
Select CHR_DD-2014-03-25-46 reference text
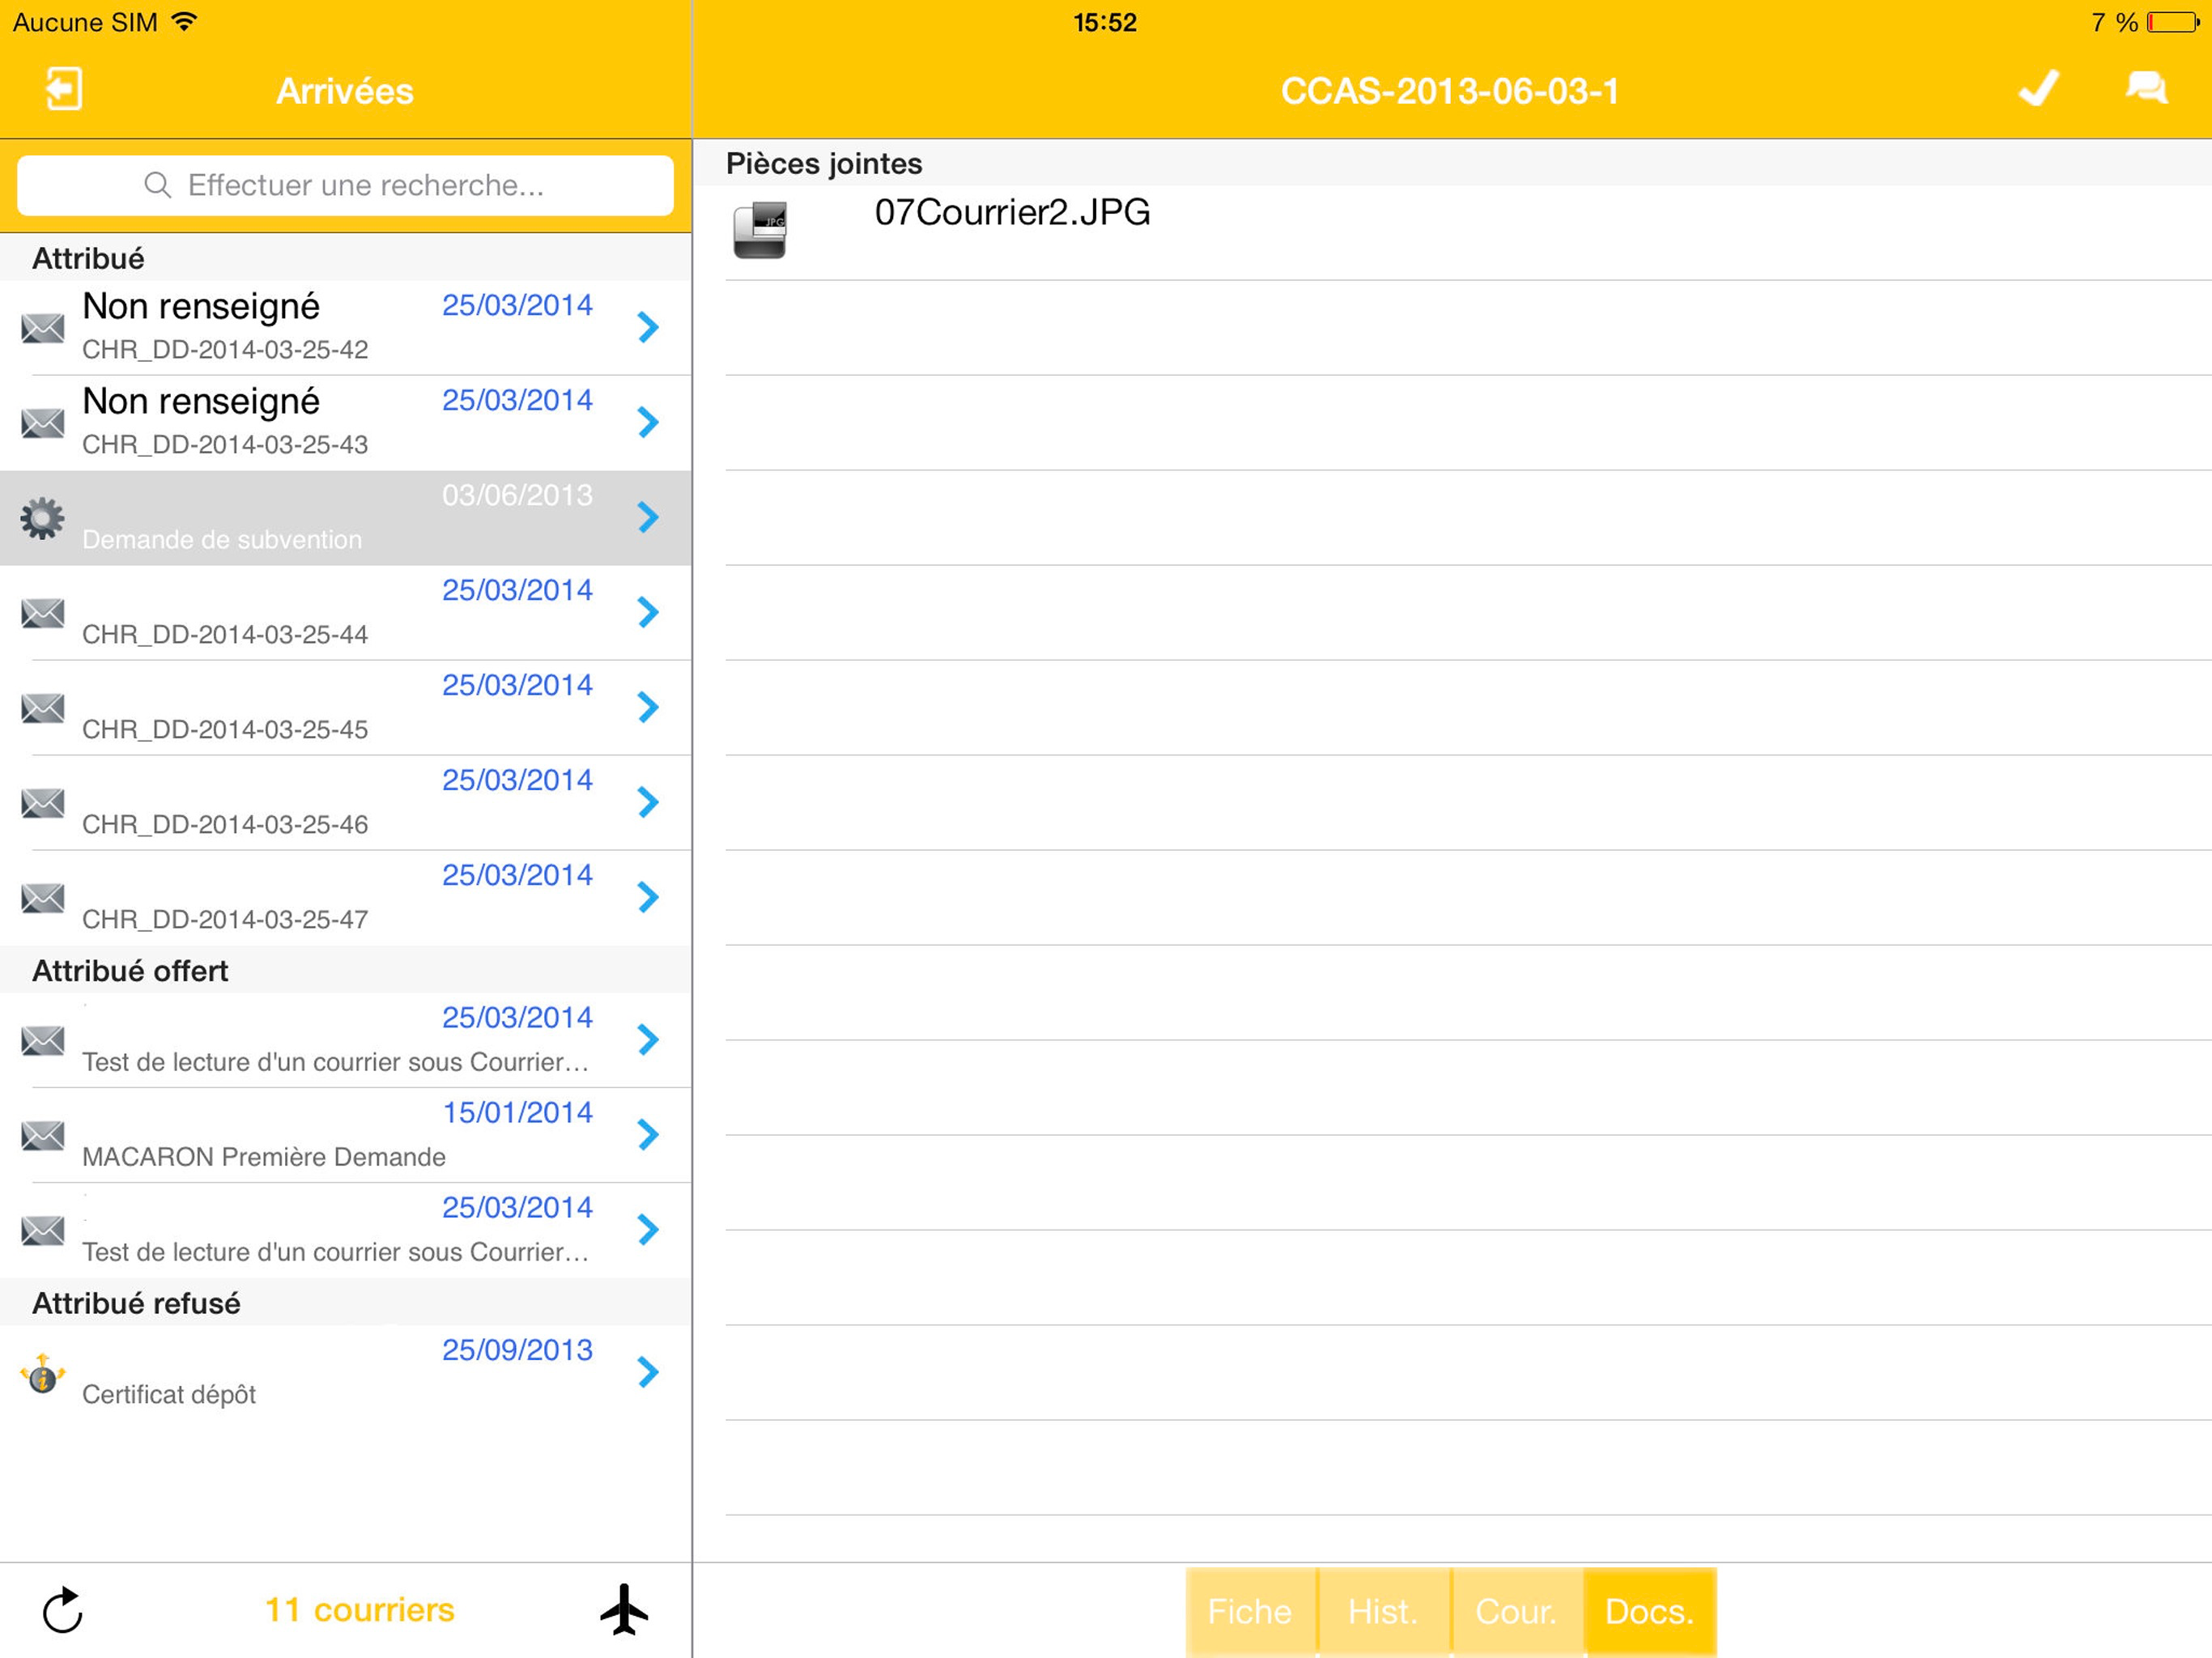(x=225, y=825)
